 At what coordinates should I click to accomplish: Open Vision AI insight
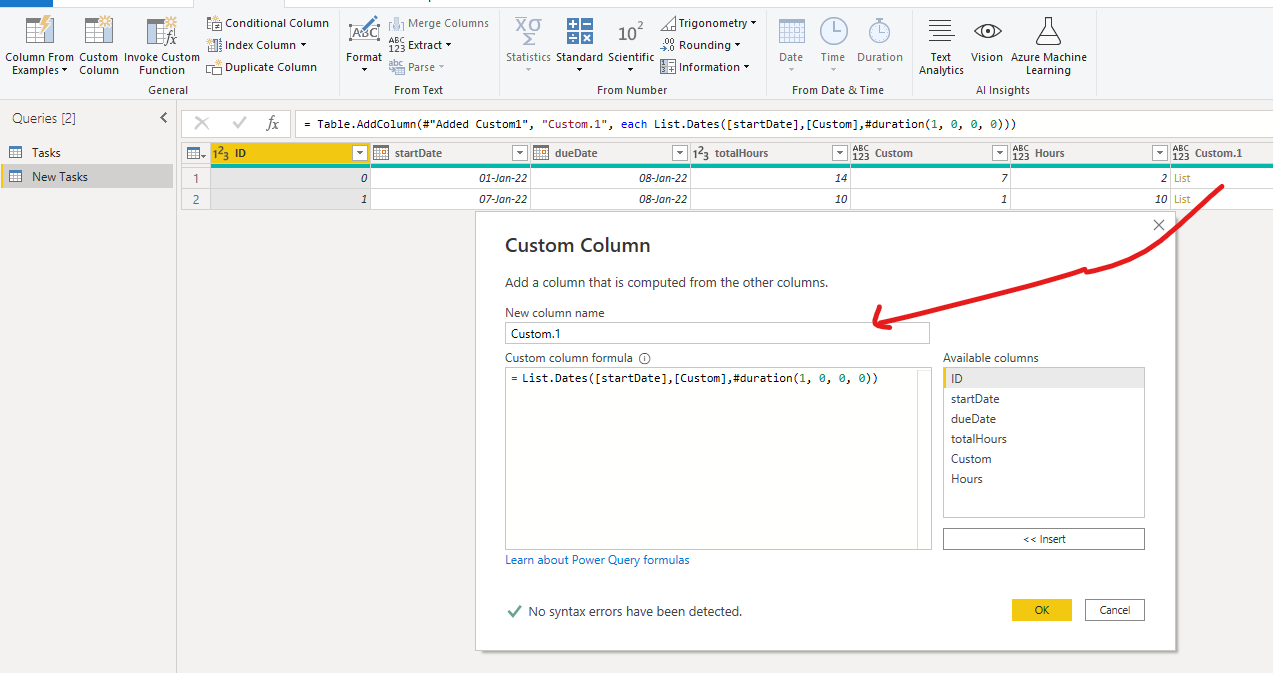pyautogui.click(x=987, y=40)
